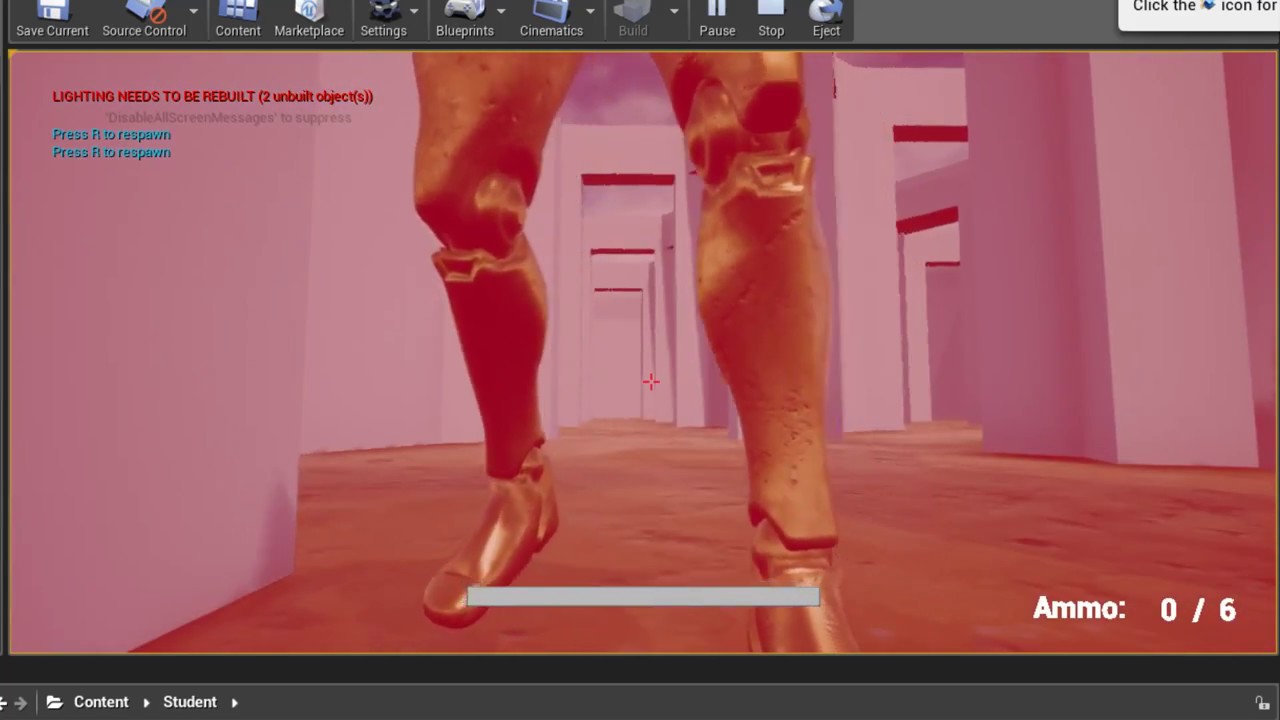This screenshot has width=1280, height=720.
Task: Expand the Settings dropdown arrow
Action: pos(414,11)
